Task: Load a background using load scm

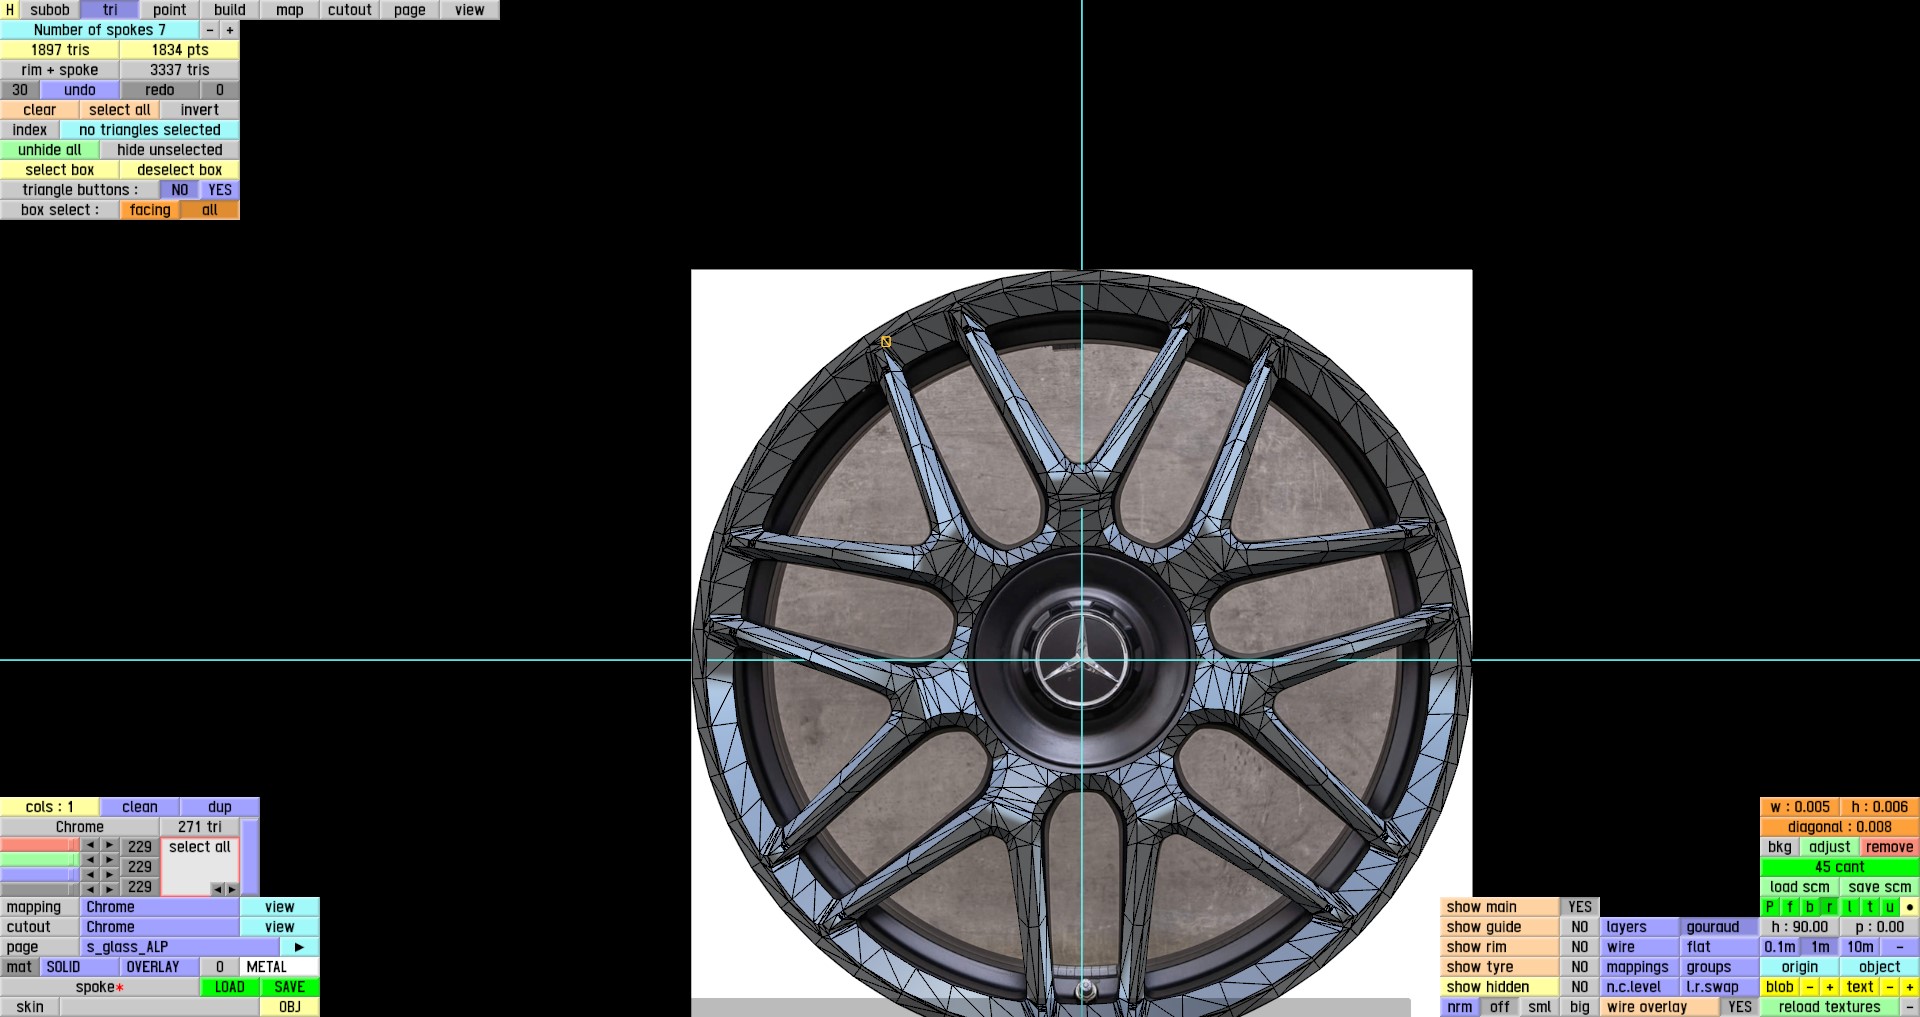Action: [x=1800, y=887]
